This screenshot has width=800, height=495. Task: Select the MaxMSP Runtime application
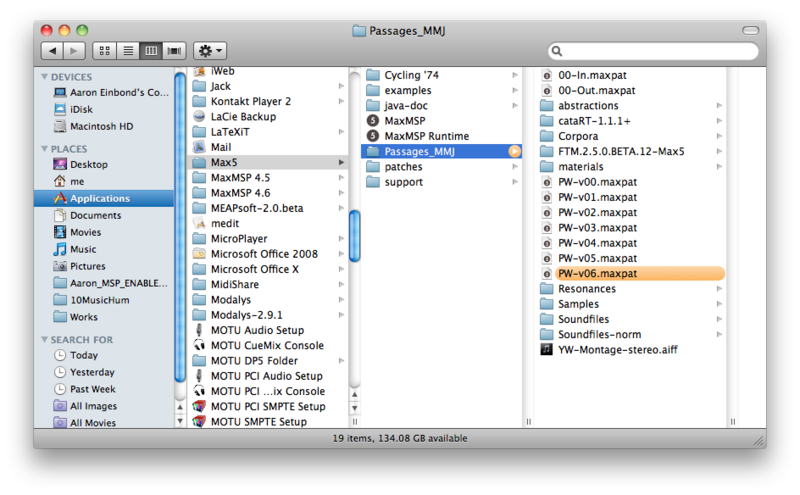[x=418, y=136]
